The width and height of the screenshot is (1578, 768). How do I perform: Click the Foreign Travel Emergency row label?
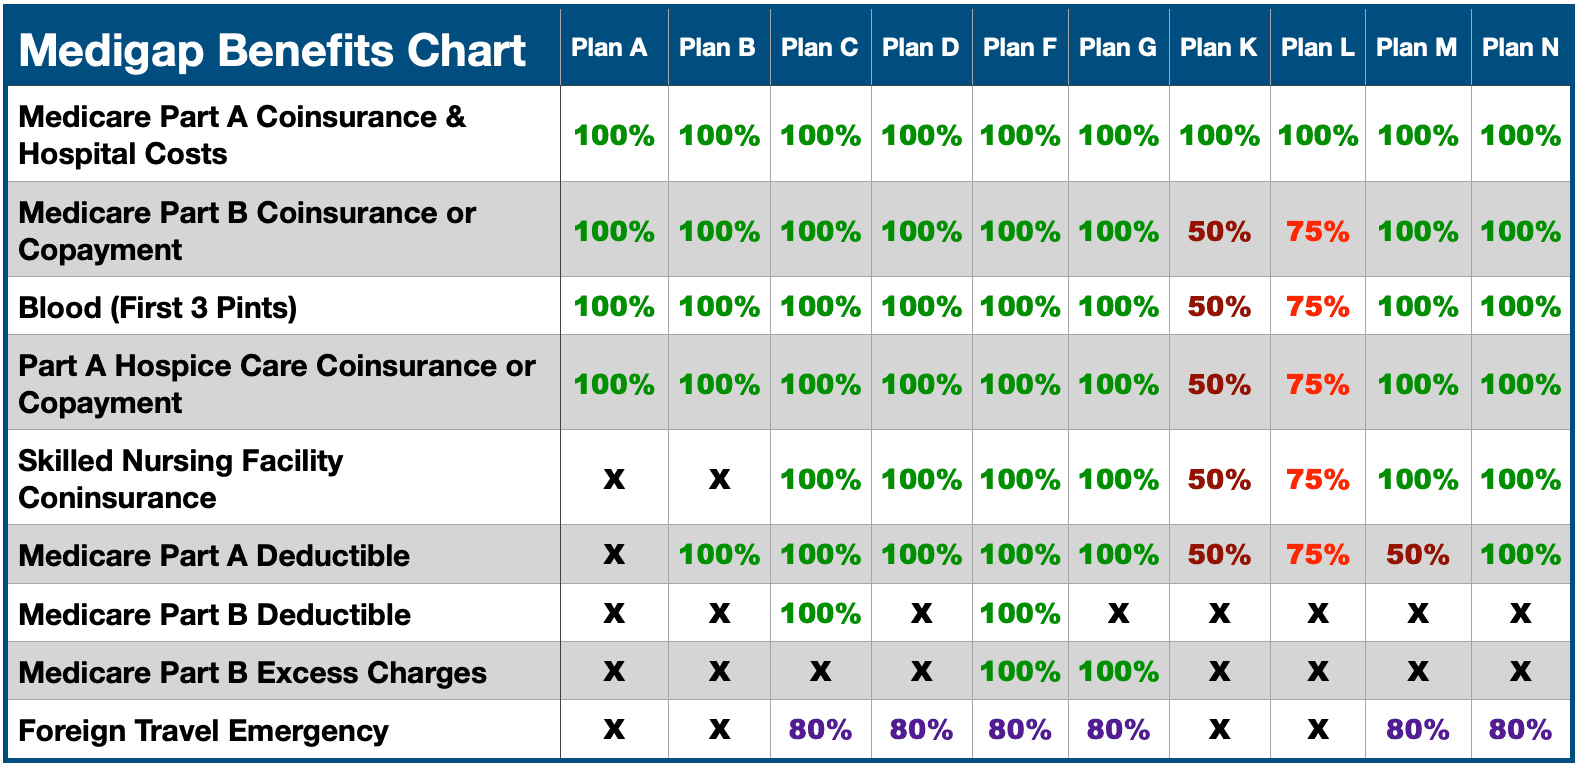pyautogui.click(x=203, y=731)
